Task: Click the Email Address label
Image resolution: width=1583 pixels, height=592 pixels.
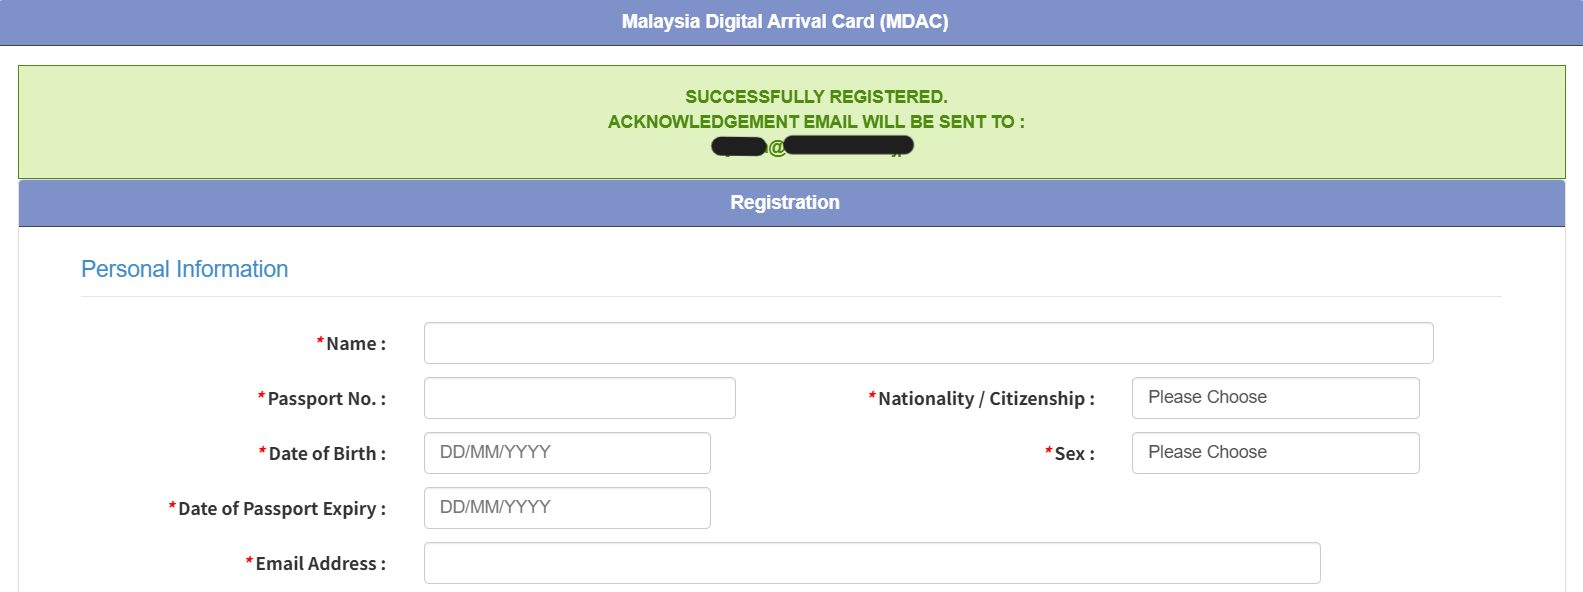Action: (320, 564)
